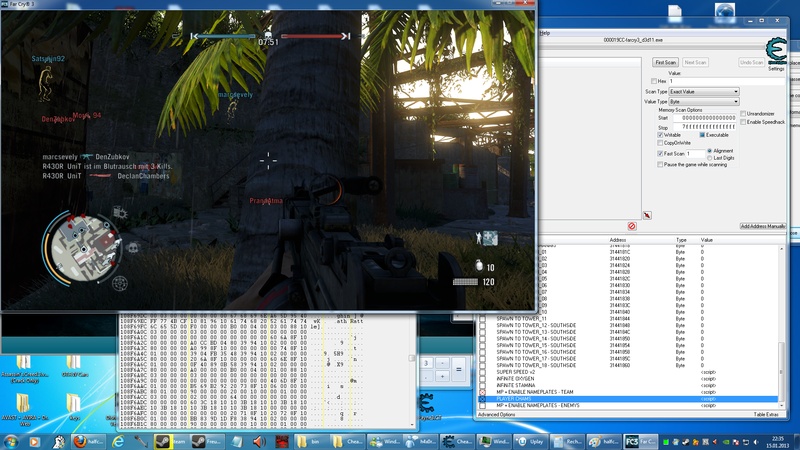Click the Fast Scan alignment number field
The width and height of the screenshot is (800, 450).
click(695, 154)
